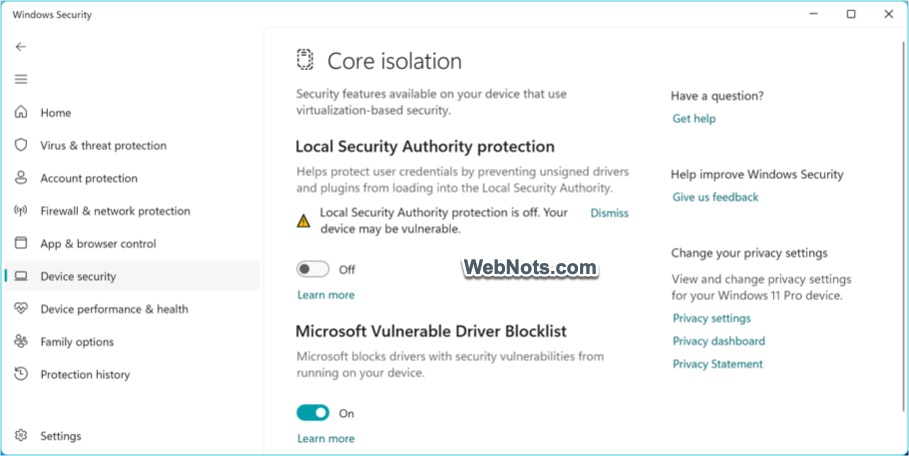The width and height of the screenshot is (909, 456).
Task: Turn off Microsoft Vulnerable Driver Blocklist toggle
Action: tap(313, 413)
